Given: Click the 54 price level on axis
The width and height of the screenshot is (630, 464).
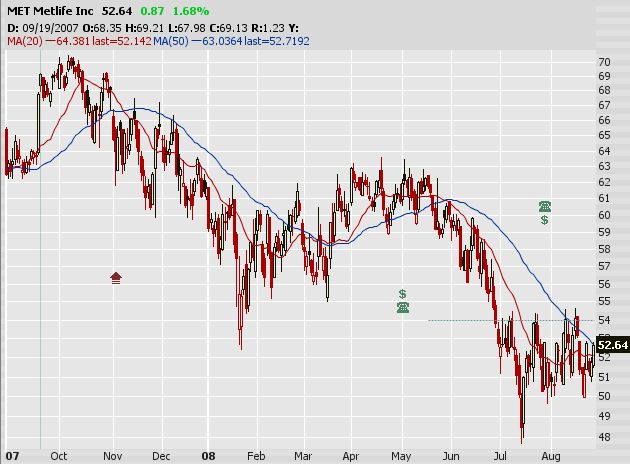Looking at the screenshot, I should [x=604, y=320].
